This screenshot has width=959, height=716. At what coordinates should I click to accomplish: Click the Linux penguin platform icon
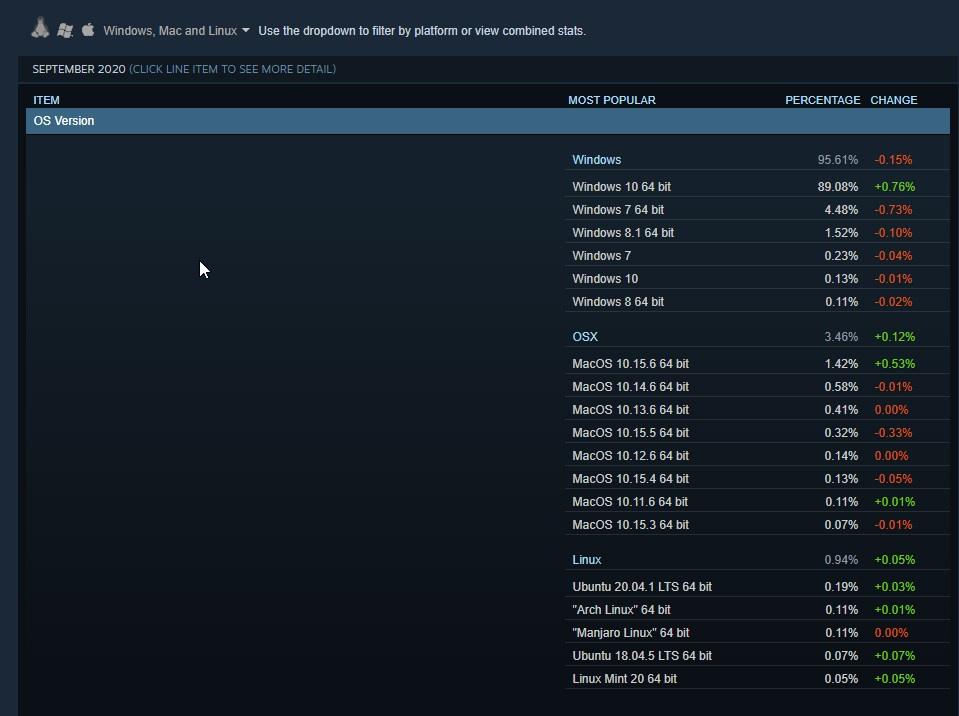(x=40, y=28)
